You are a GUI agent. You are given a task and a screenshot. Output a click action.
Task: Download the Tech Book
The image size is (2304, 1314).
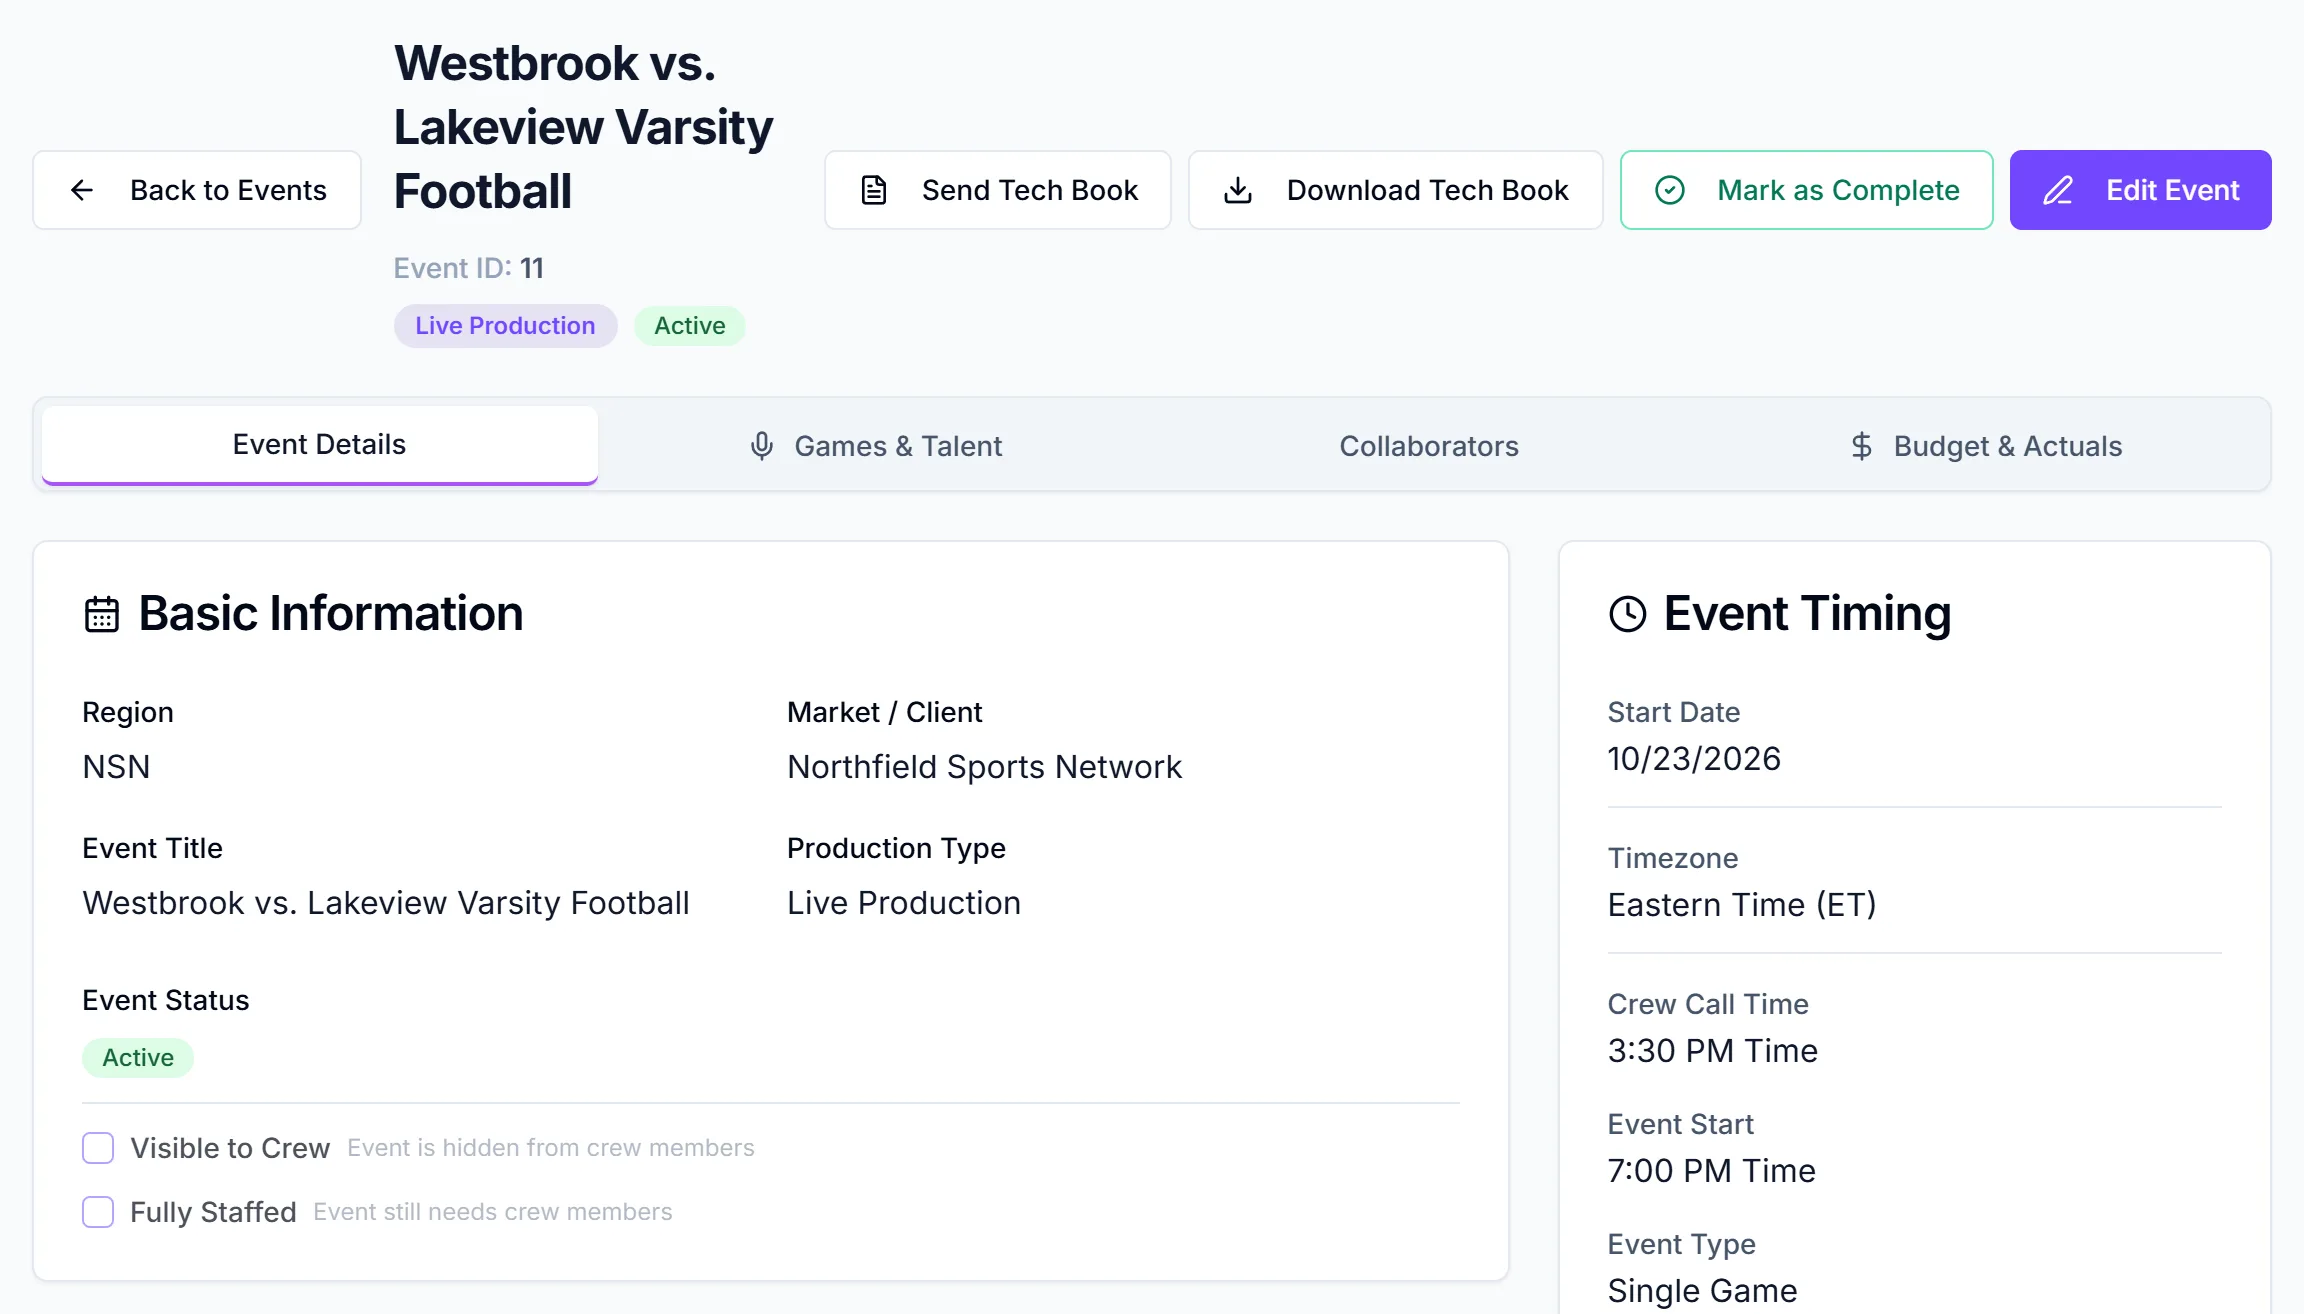coord(1396,190)
